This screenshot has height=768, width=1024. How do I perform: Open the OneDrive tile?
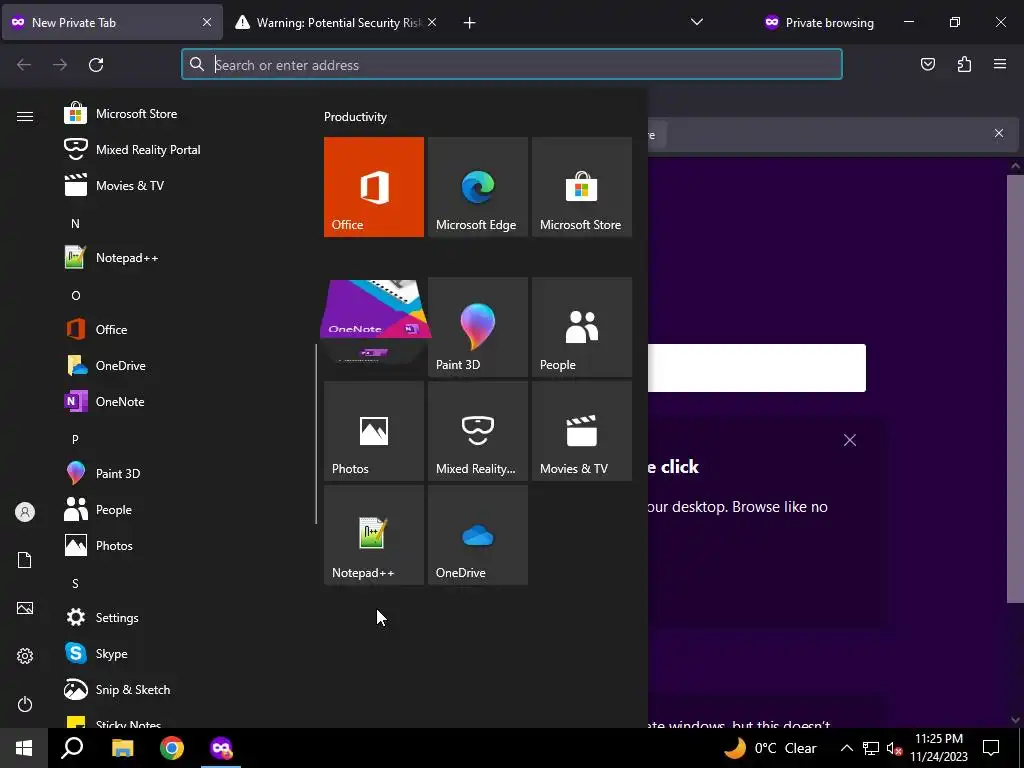pyautogui.click(x=477, y=535)
